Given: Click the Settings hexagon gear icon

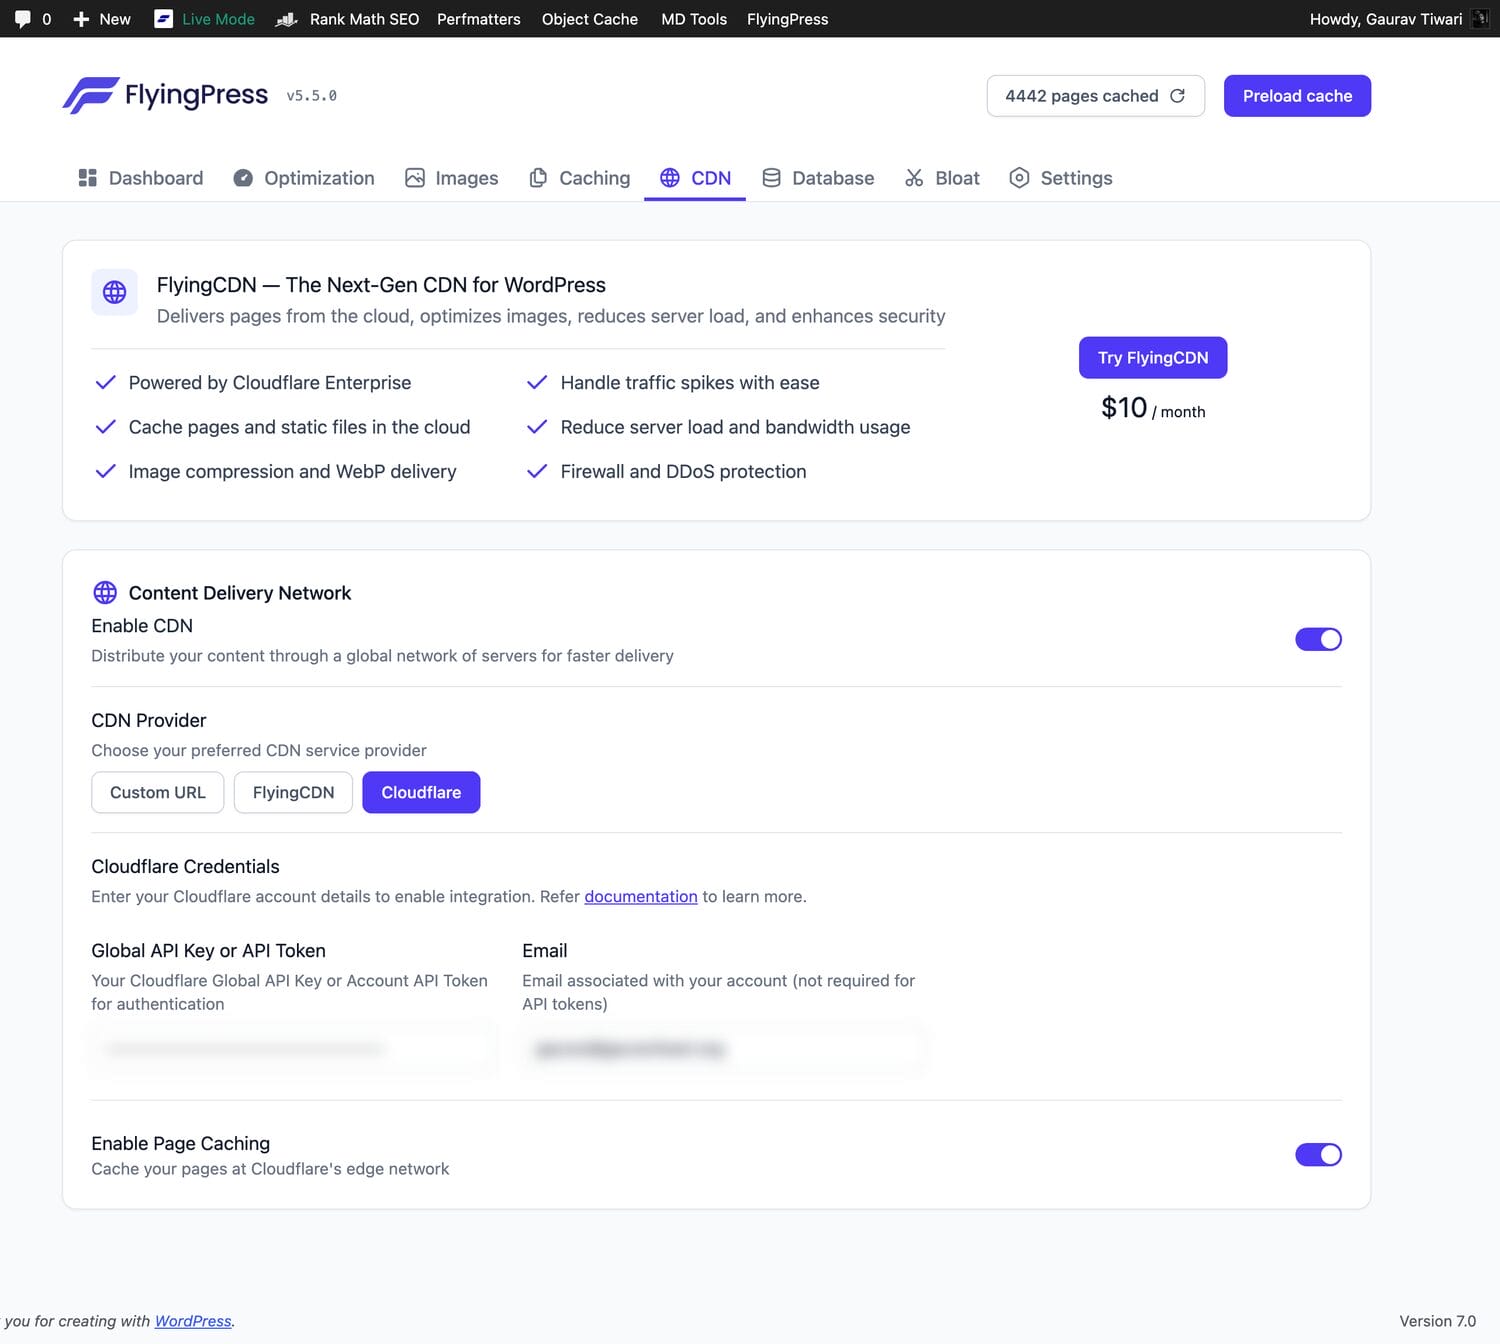Looking at the screenshot, I should point(1019,178).
